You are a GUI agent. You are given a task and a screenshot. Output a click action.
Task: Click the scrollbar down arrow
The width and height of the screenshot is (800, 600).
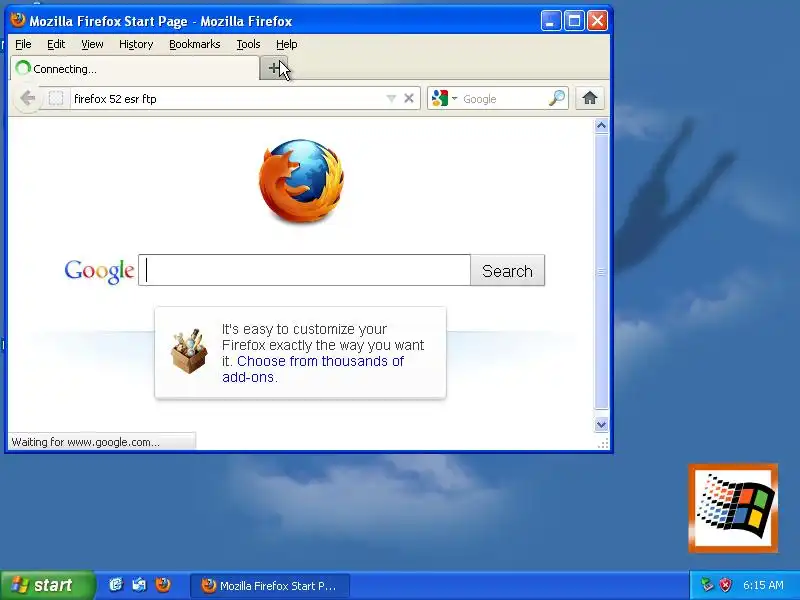[x=602, y=424]
